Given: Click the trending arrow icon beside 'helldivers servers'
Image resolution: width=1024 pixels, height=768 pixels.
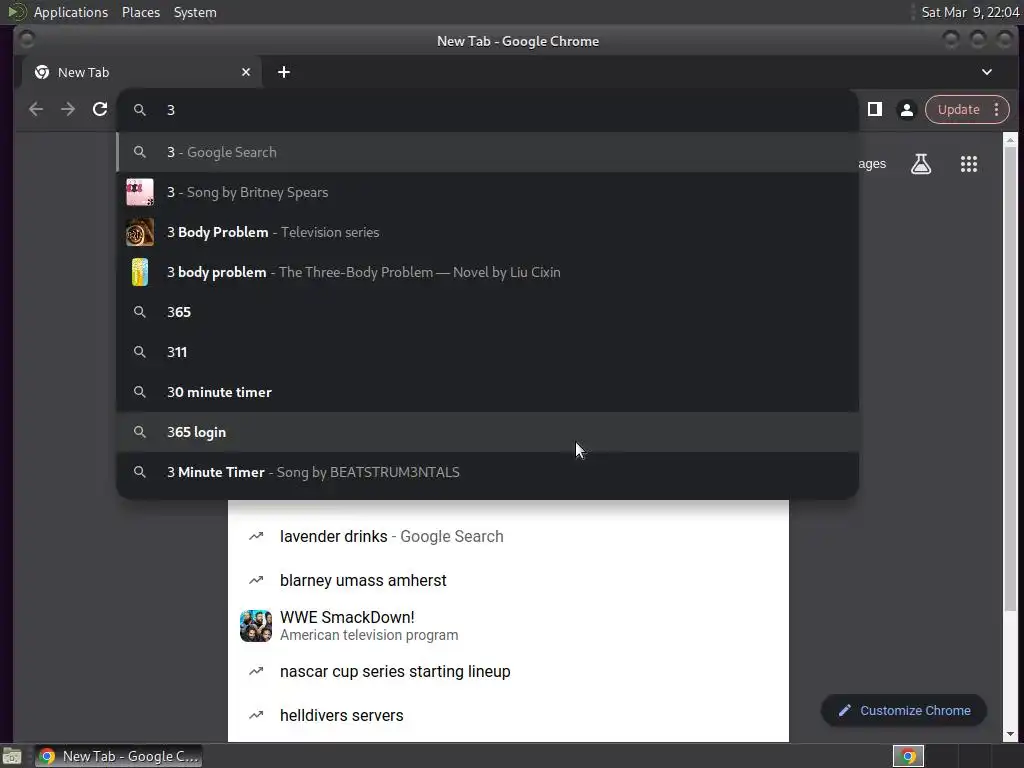Looking at the screenshot, I should pos(256,715).
